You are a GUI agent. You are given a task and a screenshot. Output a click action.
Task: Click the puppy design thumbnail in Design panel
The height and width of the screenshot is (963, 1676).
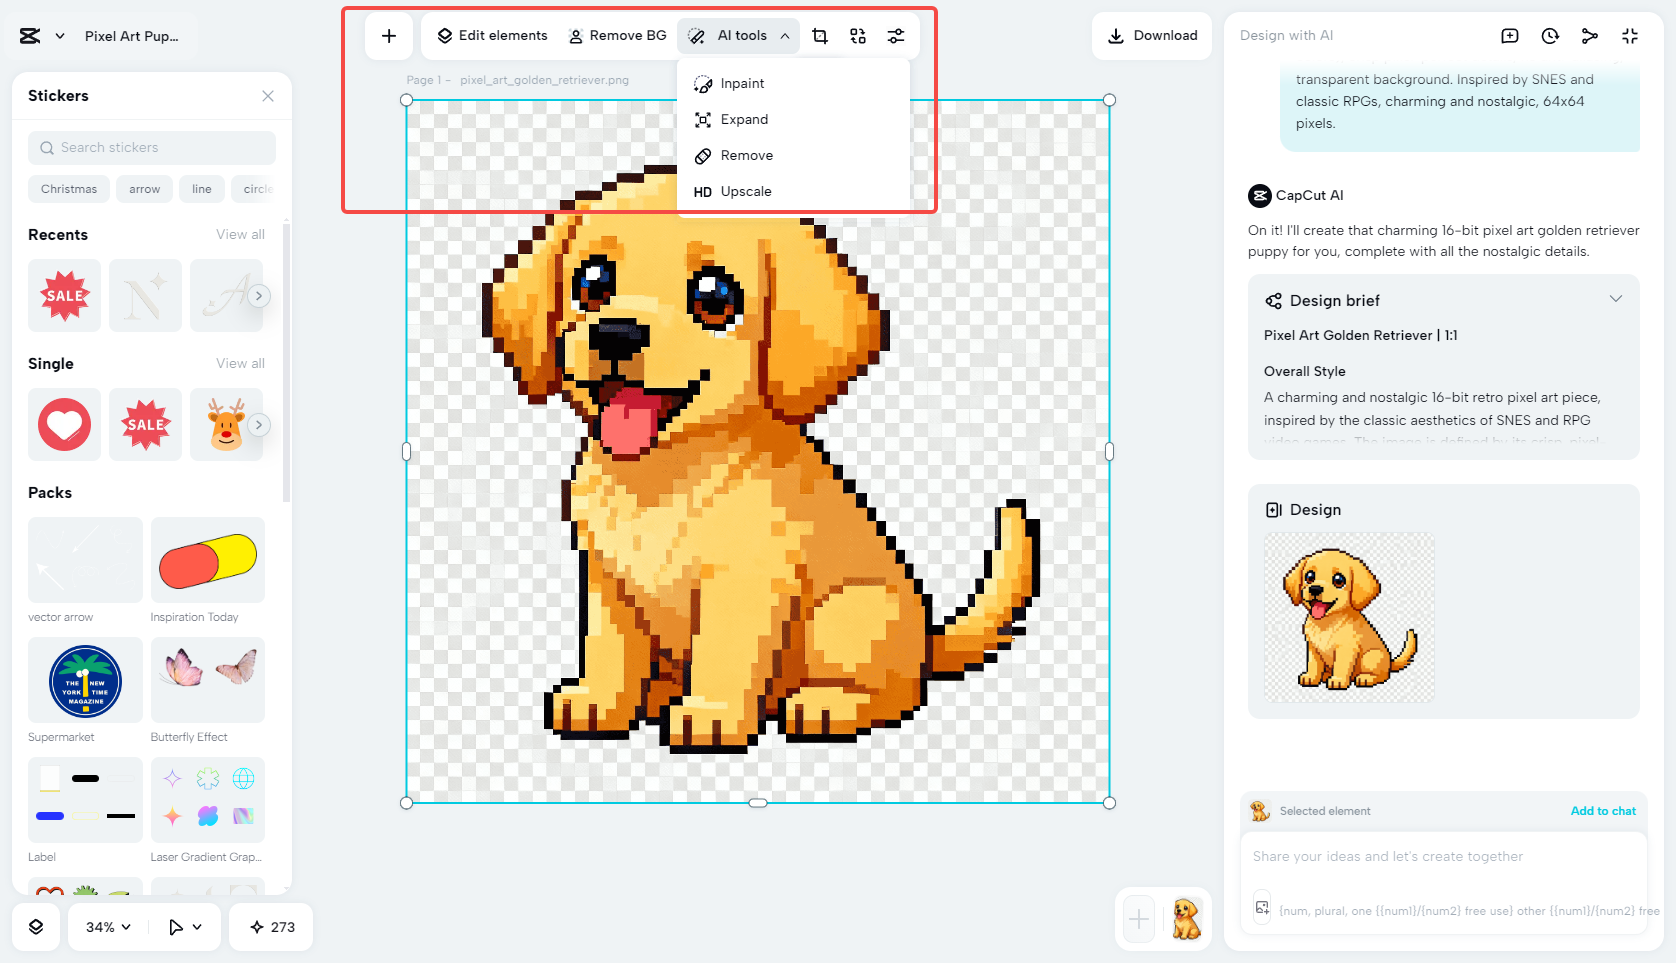coord(1347,617)
